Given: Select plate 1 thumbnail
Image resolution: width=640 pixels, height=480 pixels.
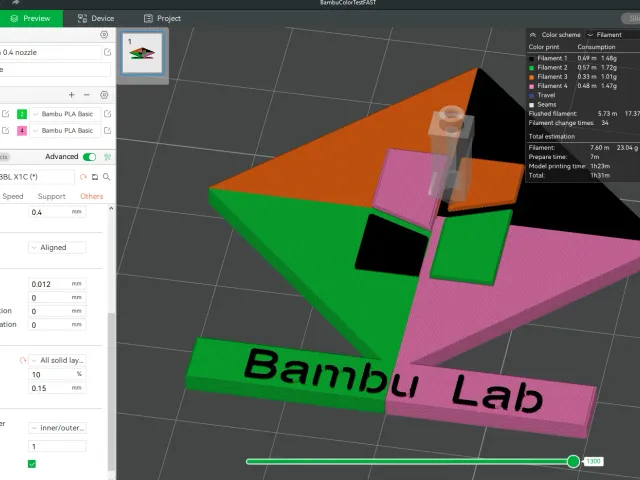Looking at the screenshot, I should pos(142,53).
